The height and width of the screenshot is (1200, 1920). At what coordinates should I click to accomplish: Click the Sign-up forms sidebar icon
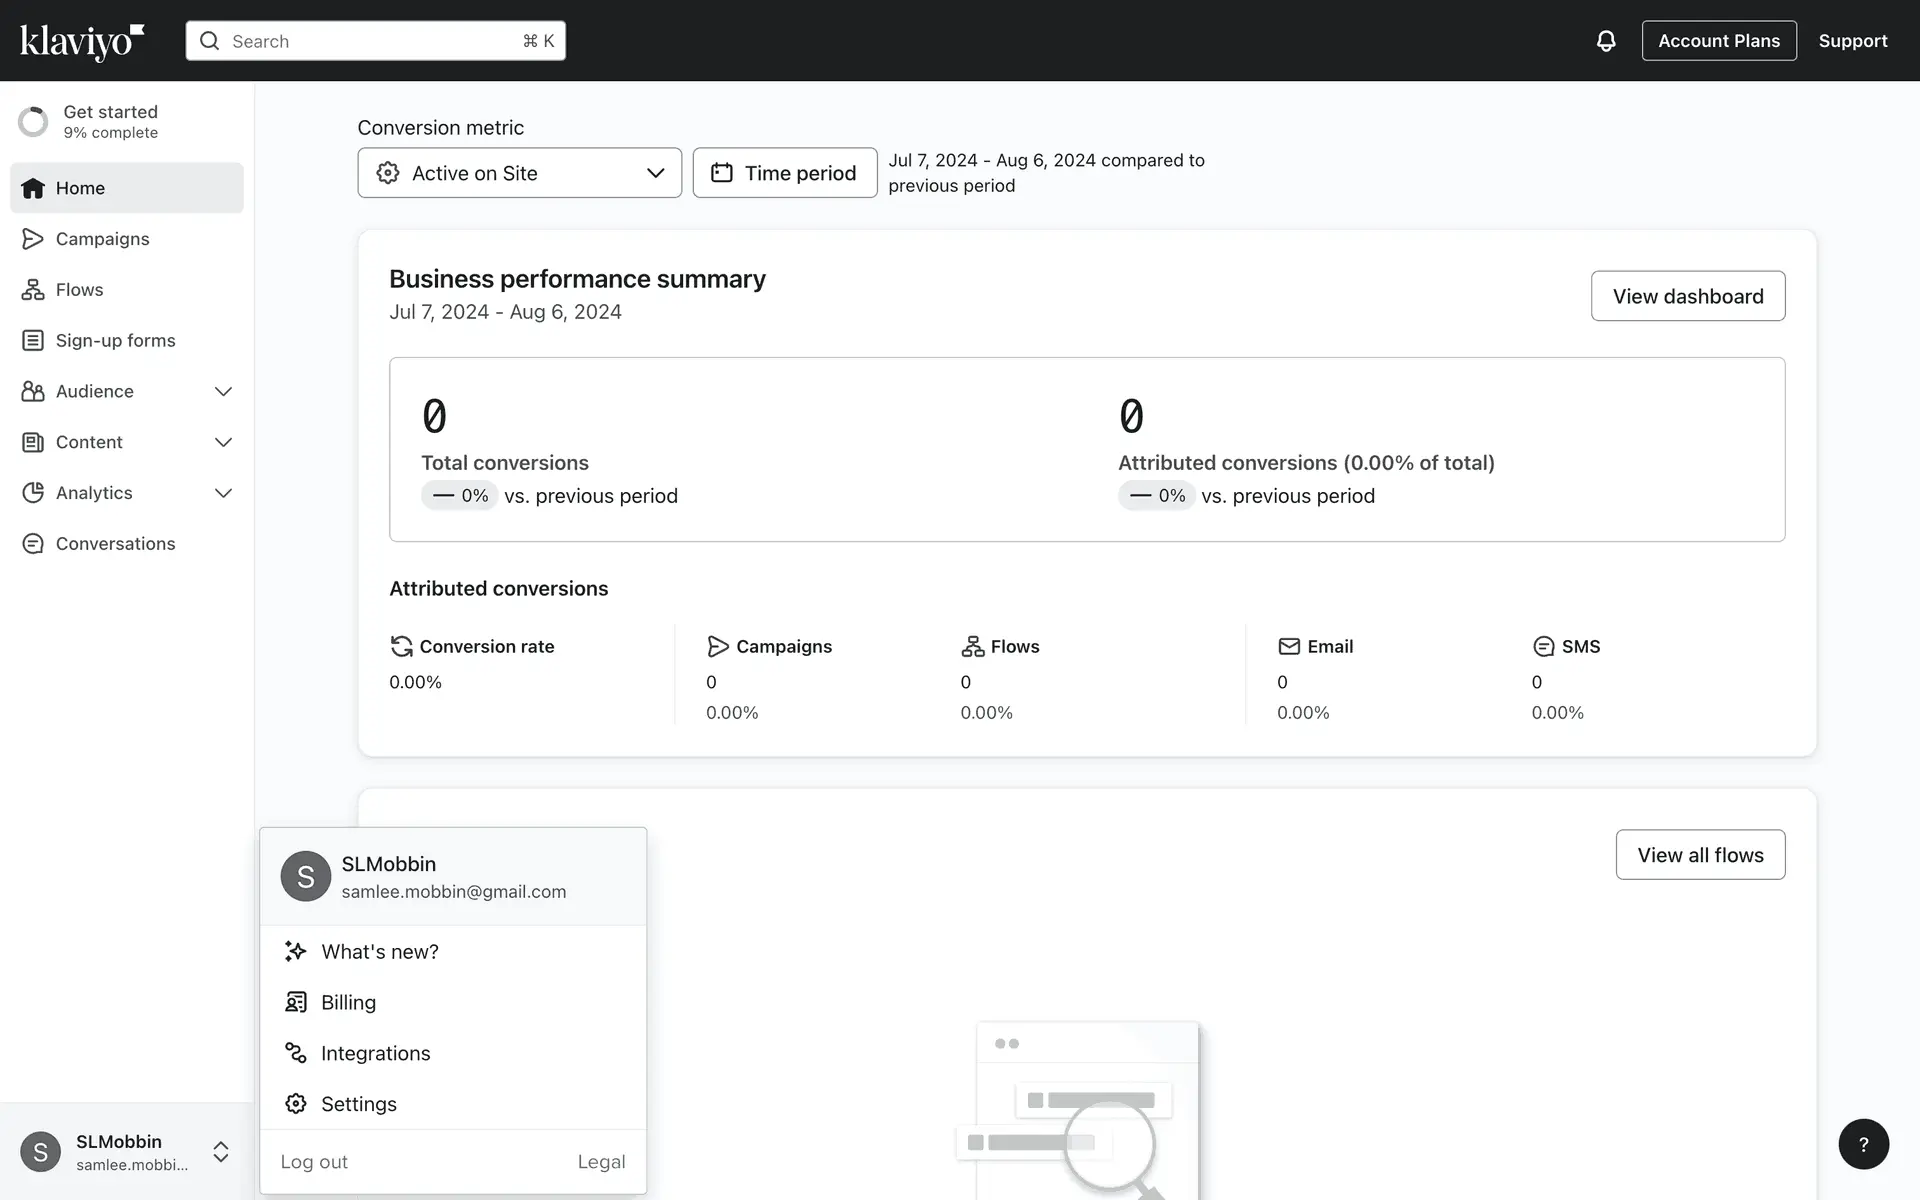tap(33, 341)
